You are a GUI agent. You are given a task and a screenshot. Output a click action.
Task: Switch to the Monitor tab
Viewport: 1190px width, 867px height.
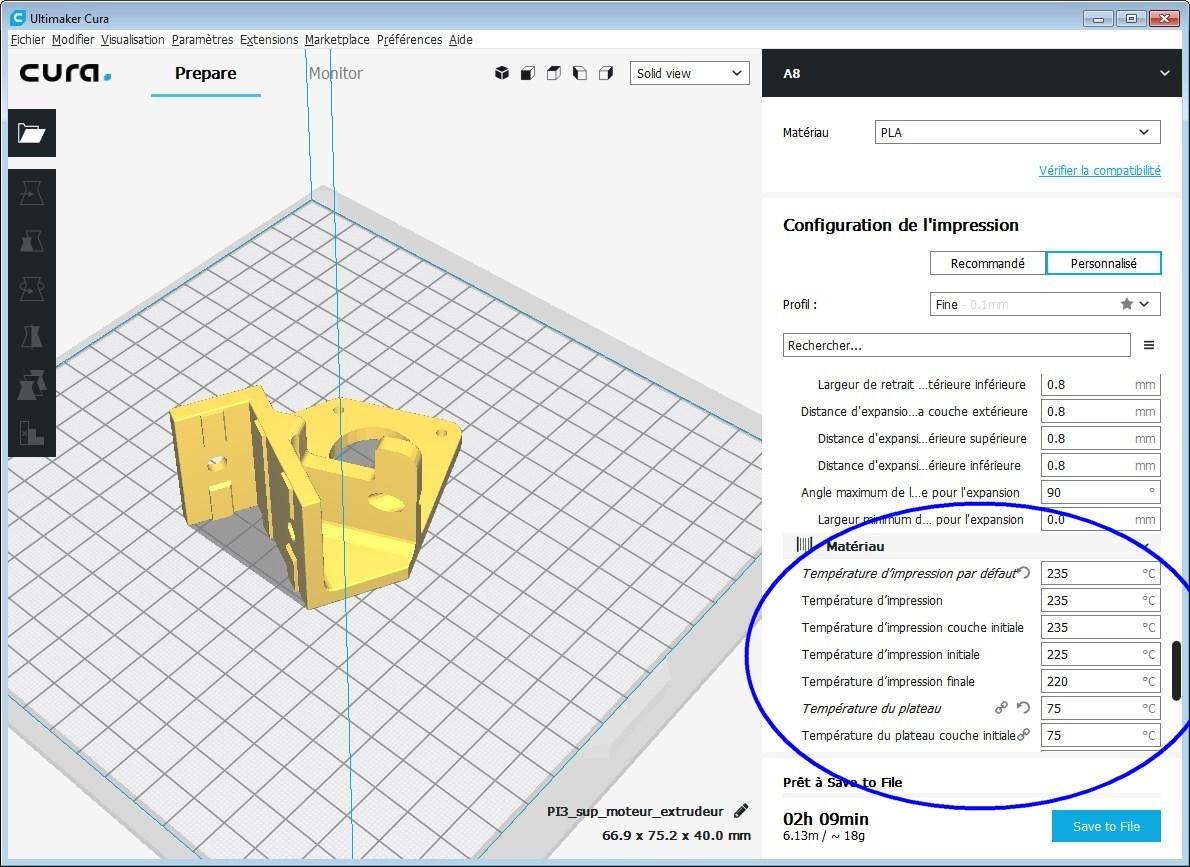(335, 73)
